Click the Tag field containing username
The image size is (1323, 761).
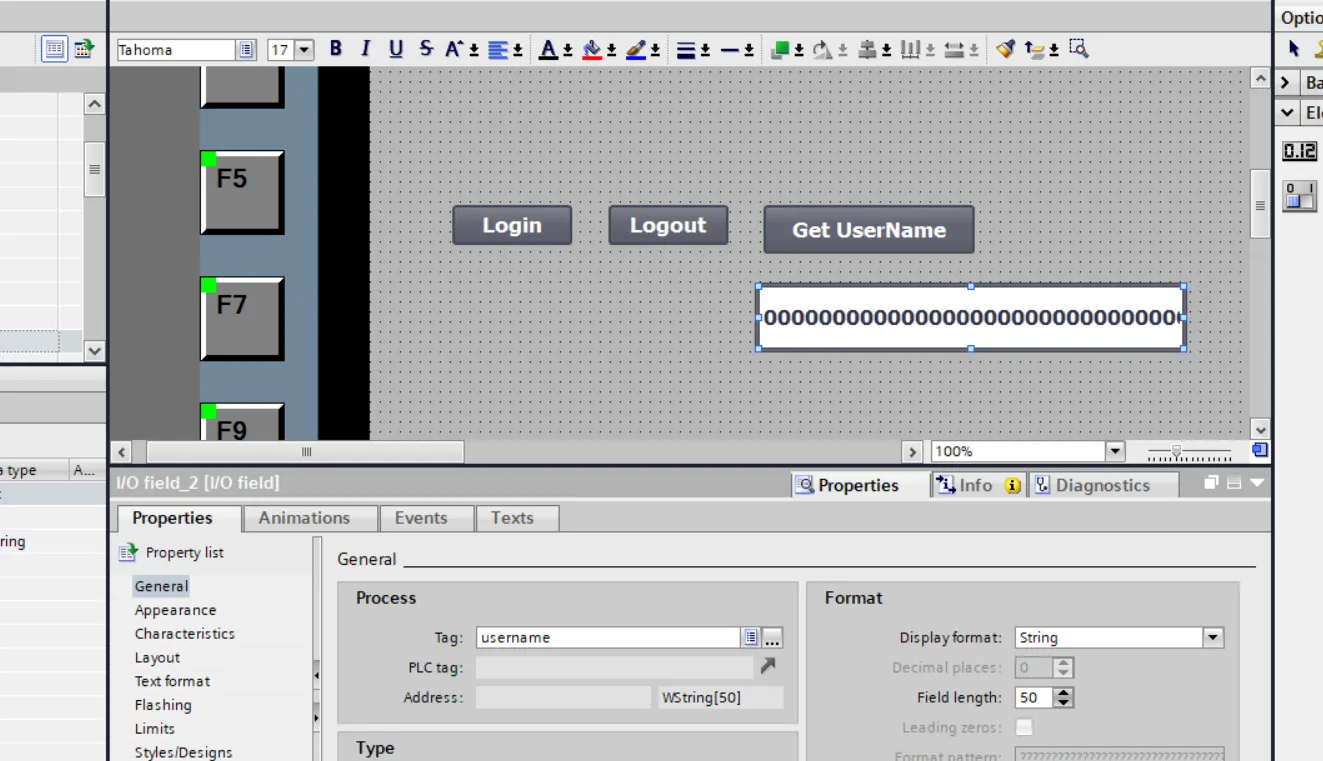point(607,638)
